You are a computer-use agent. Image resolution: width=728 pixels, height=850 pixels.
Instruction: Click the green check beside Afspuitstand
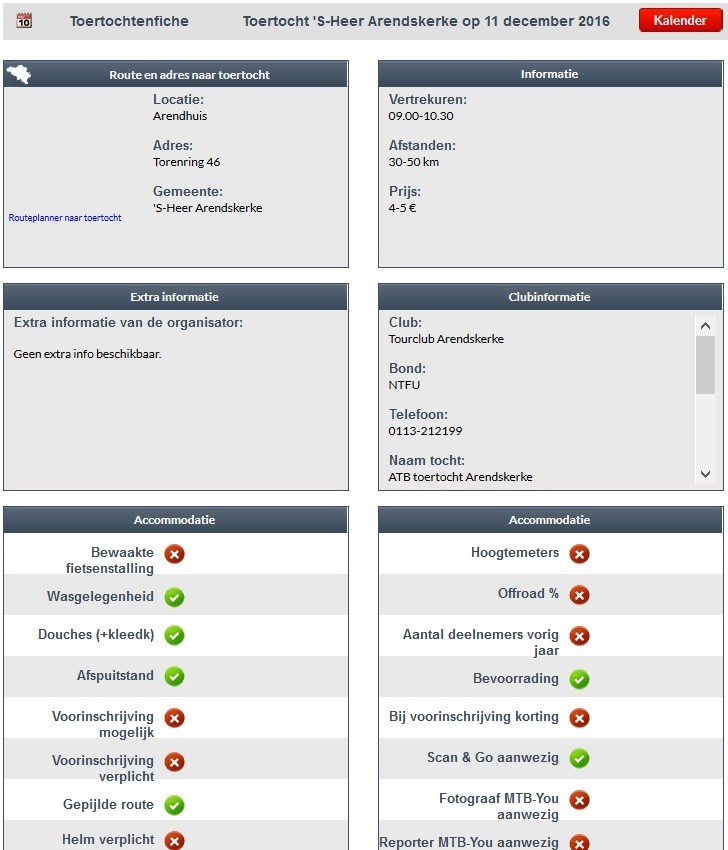point(174,676)
